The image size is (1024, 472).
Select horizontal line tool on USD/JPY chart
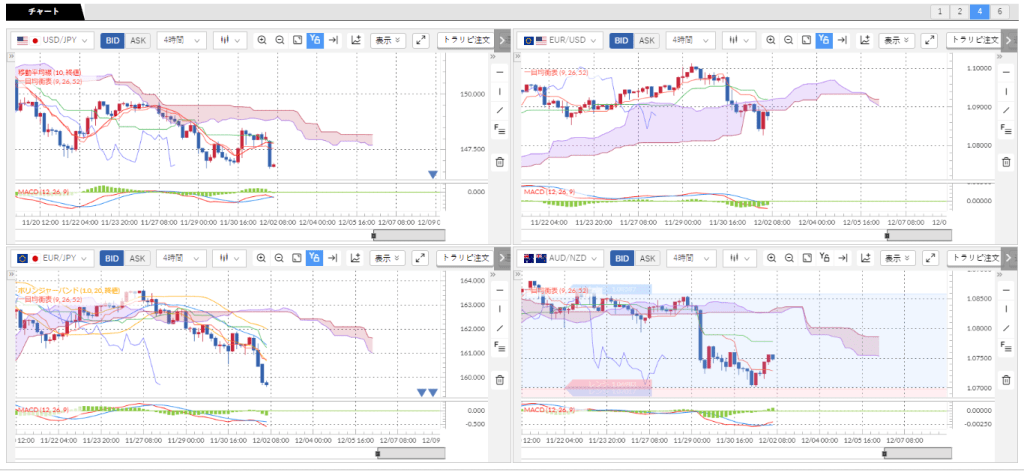pos(500,72)
